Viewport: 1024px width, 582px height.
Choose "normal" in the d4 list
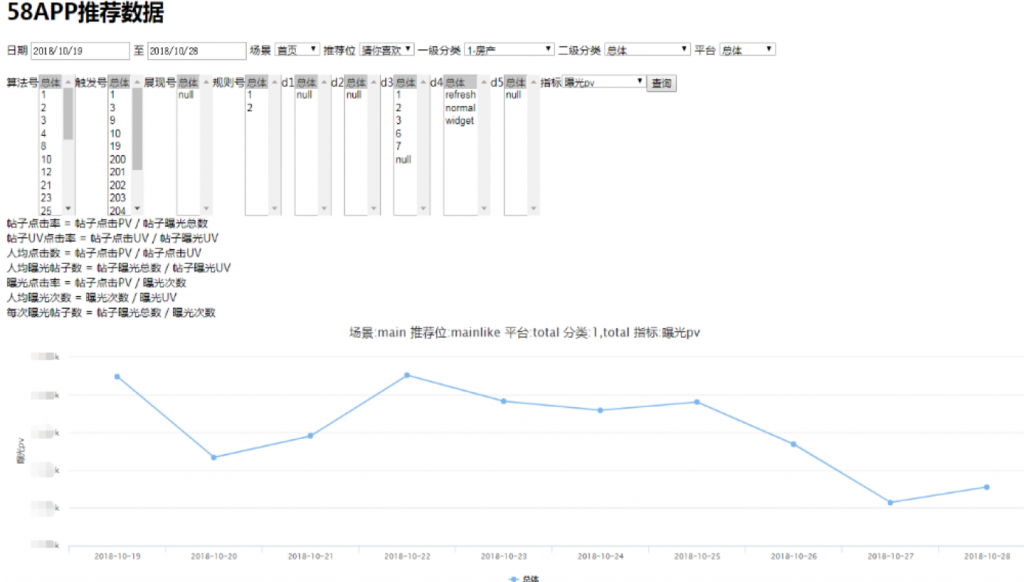(x=460, y=108)
